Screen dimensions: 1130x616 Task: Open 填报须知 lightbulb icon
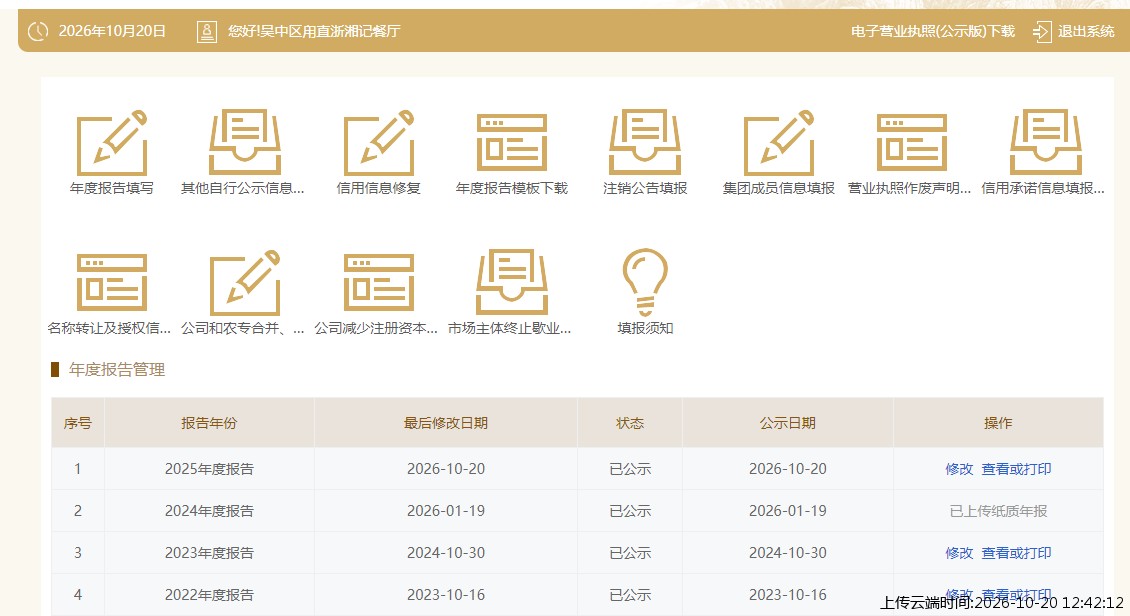click(x=645, y=282)
